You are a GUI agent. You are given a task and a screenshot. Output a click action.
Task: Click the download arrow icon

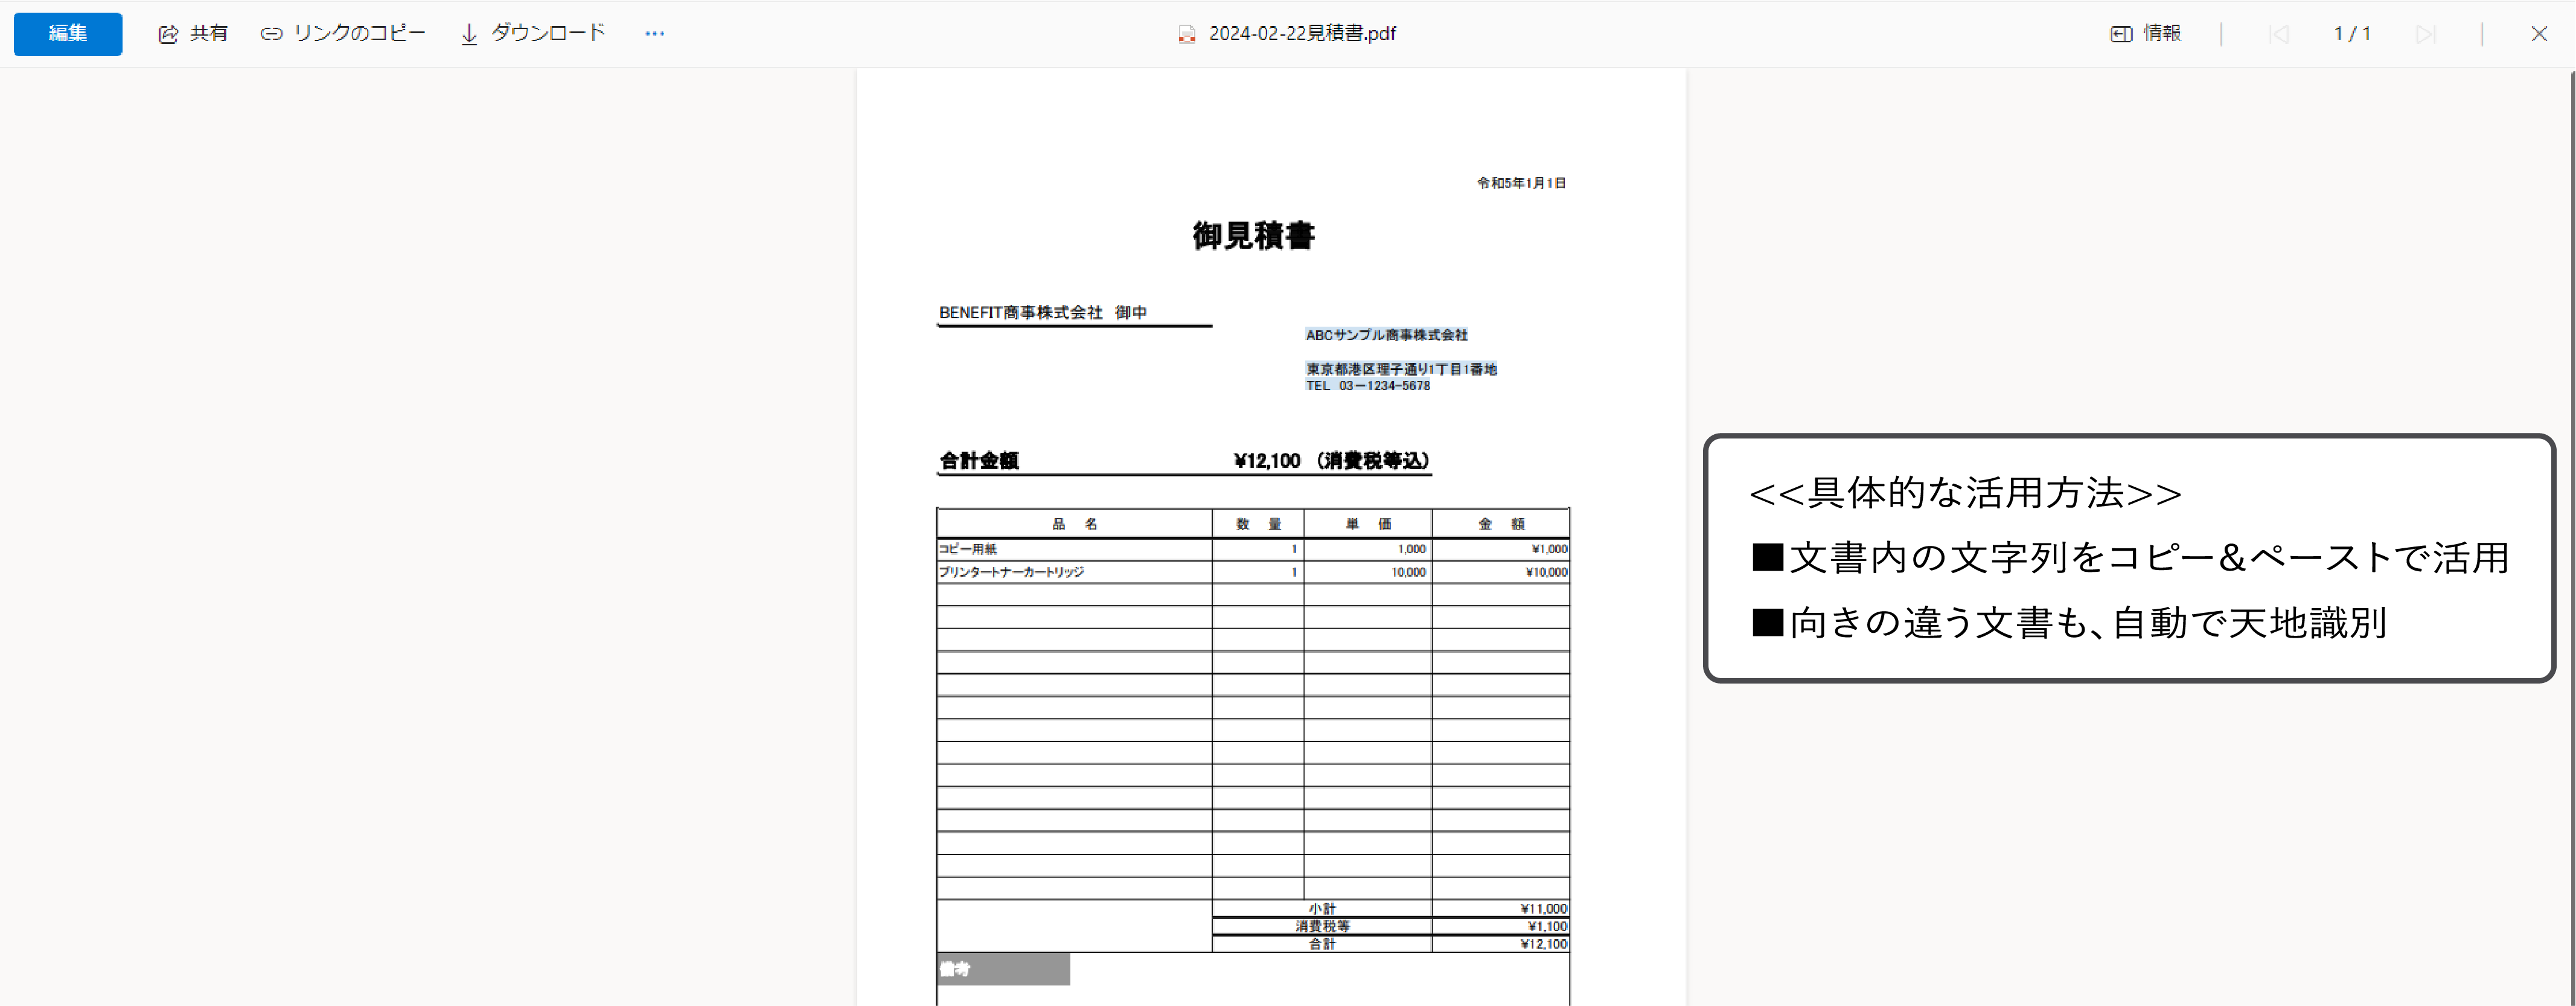coord(469,34)
